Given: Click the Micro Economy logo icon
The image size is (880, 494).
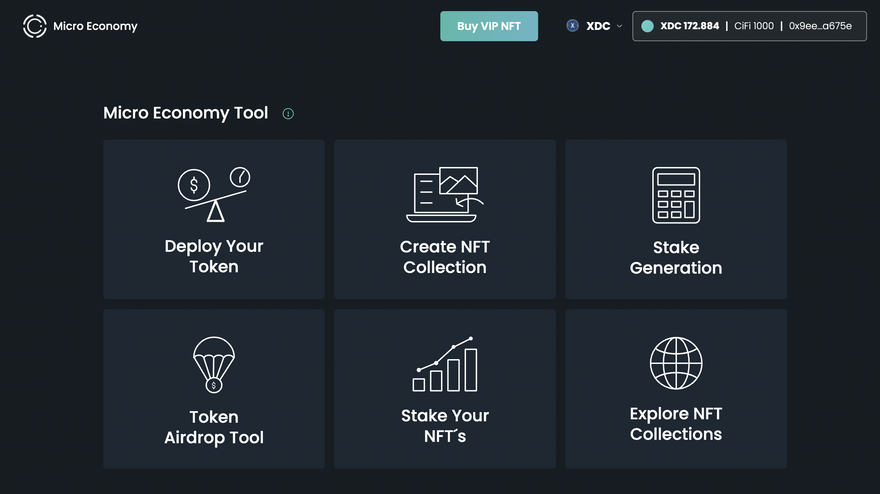Looking at the screenshot, I should point(35,26).
